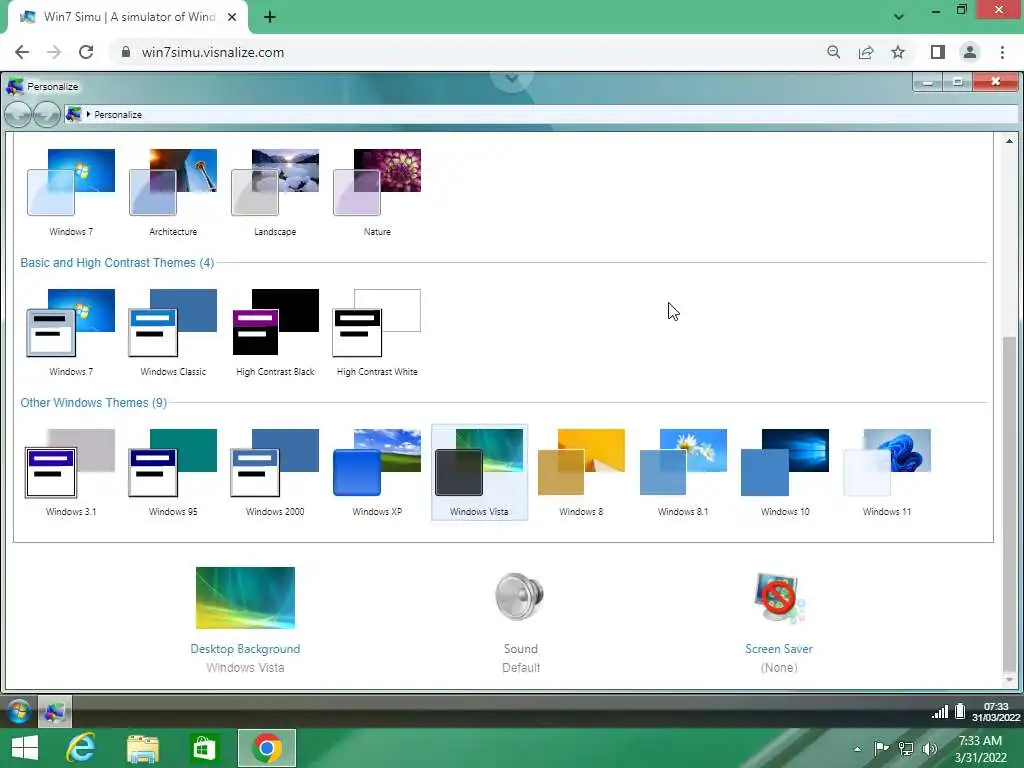Click Personalize in the simulated taskbar
The width and height of the screenshot is (1024, 768).
click(x=54, y=711)
